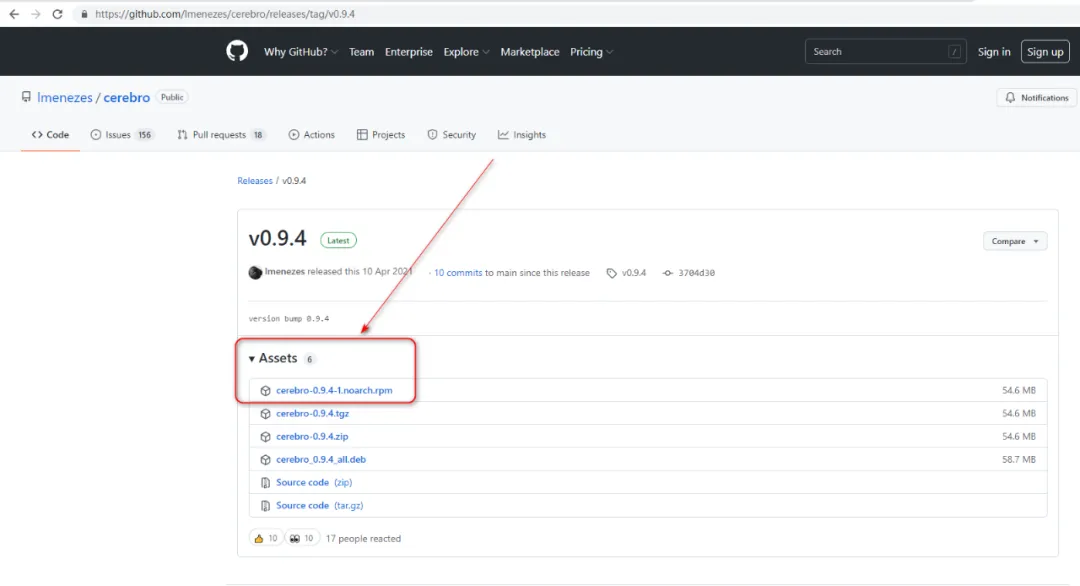
Task: Open Marketplace from the top navigation
Action: coord(530,52)
